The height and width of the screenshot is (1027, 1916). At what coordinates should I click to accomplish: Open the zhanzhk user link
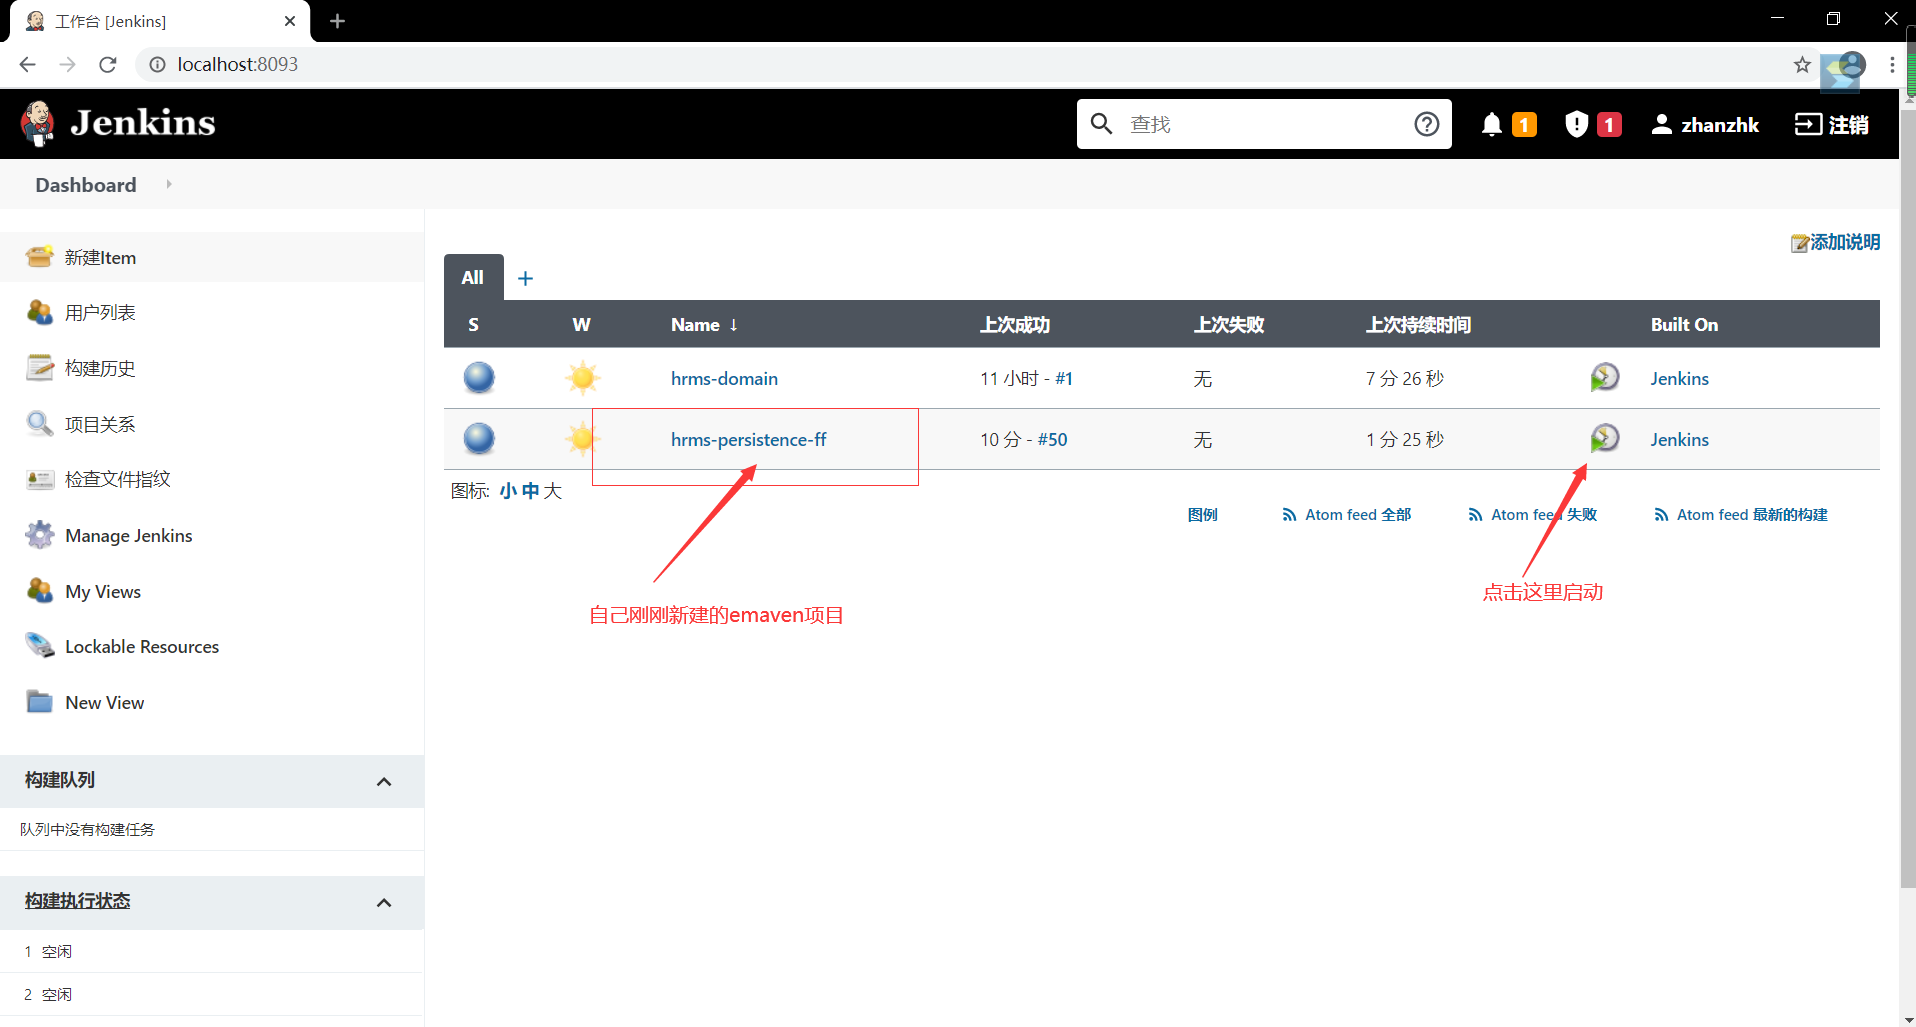1719,124
